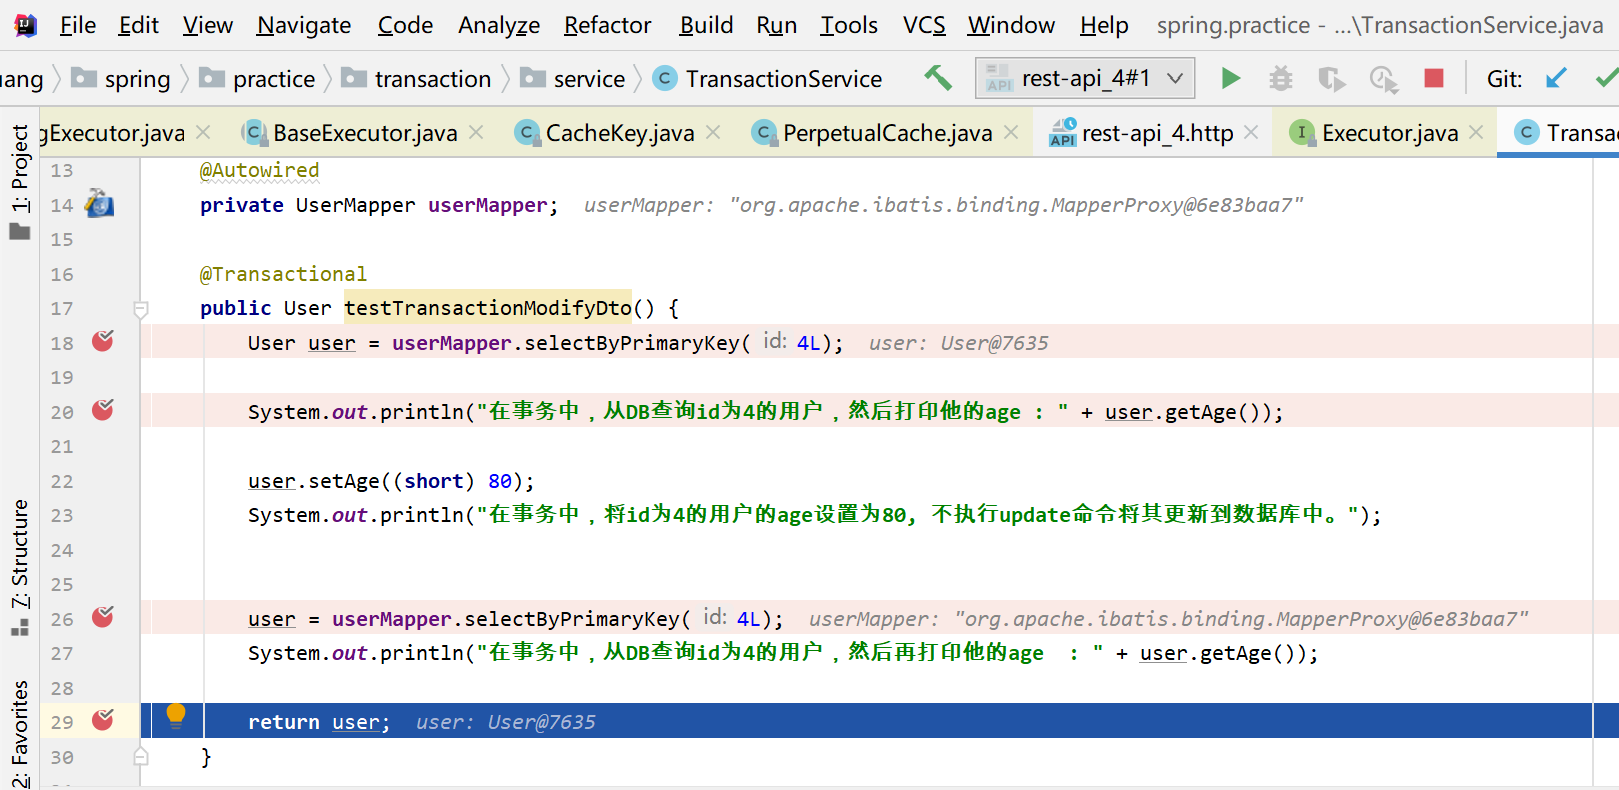Open the Edit menu
The image size is (1619, 790).
click(138, 25)
